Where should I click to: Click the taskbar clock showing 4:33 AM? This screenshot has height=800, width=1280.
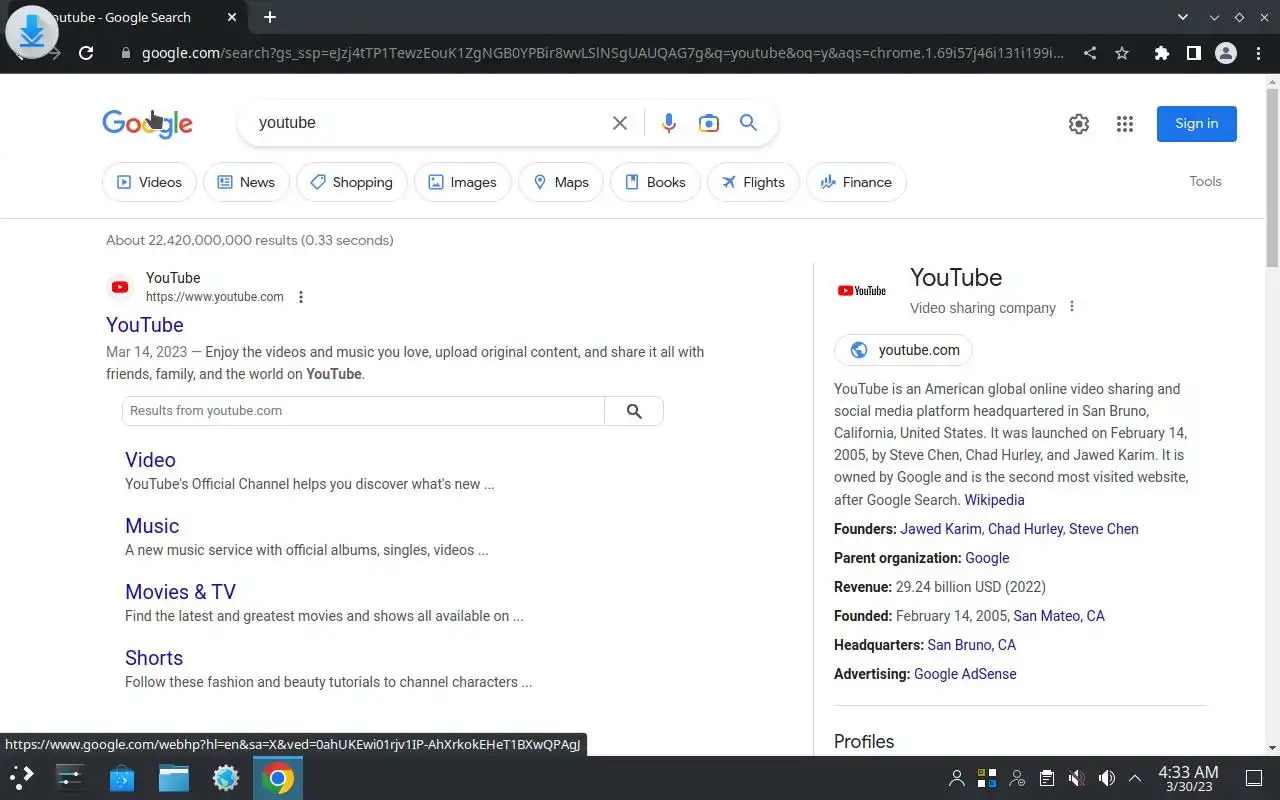(x=1188, y=778)
